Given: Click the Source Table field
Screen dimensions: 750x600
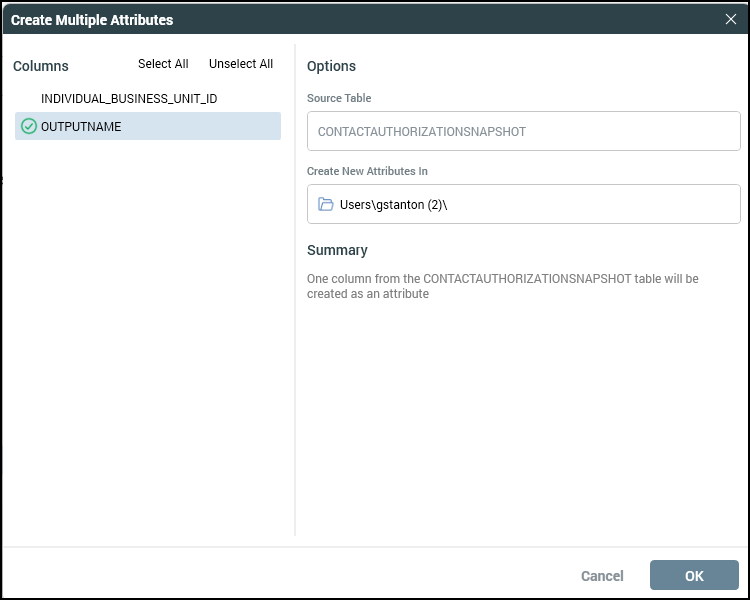Looking at the screenshot, I should click(523, 131).
